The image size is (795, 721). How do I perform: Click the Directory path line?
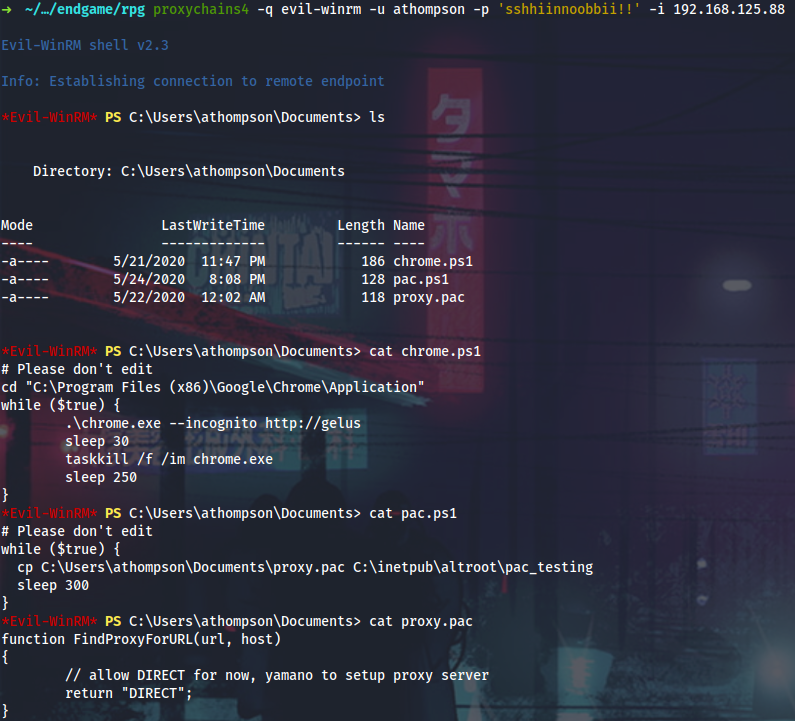pyautogui.click(x=188, y=171)
